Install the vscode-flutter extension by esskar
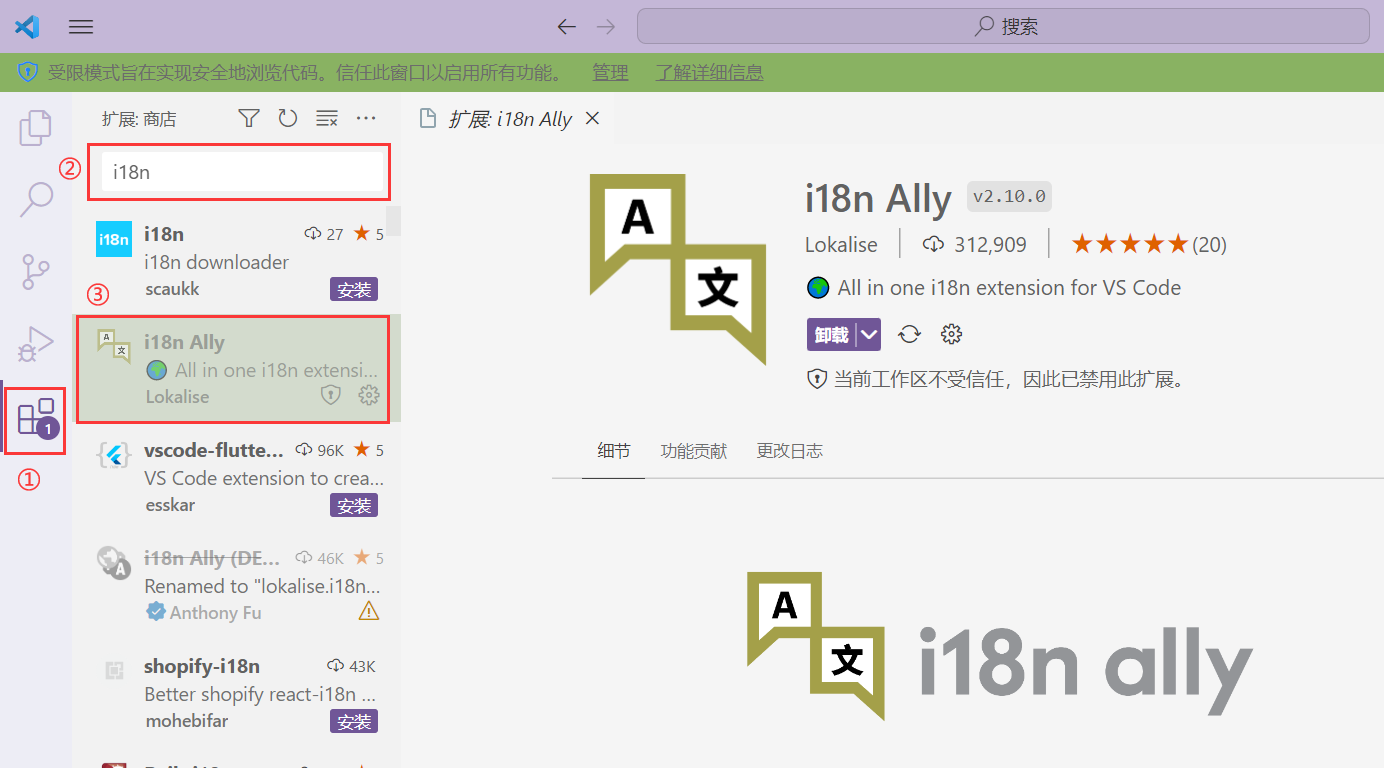Screen dimensions: 1384x768 pos(354,506)
